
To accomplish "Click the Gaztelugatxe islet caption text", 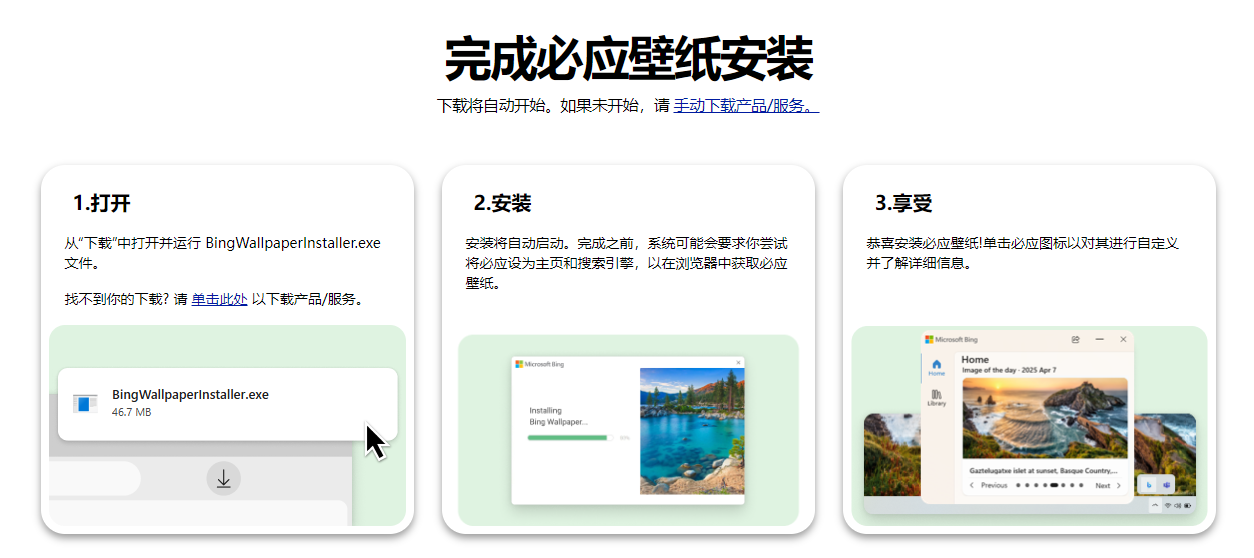I will pyautogui.click(x=1043, y=470).
